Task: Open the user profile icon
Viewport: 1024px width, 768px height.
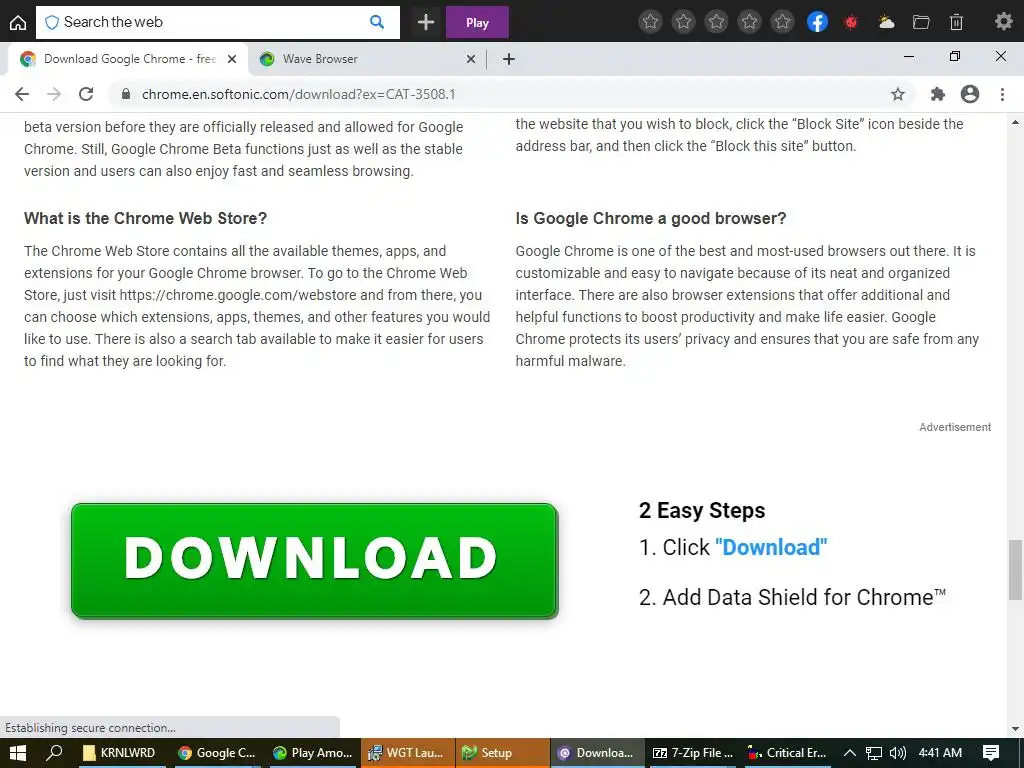Action: pyautogui.click(x=970, y=94)
